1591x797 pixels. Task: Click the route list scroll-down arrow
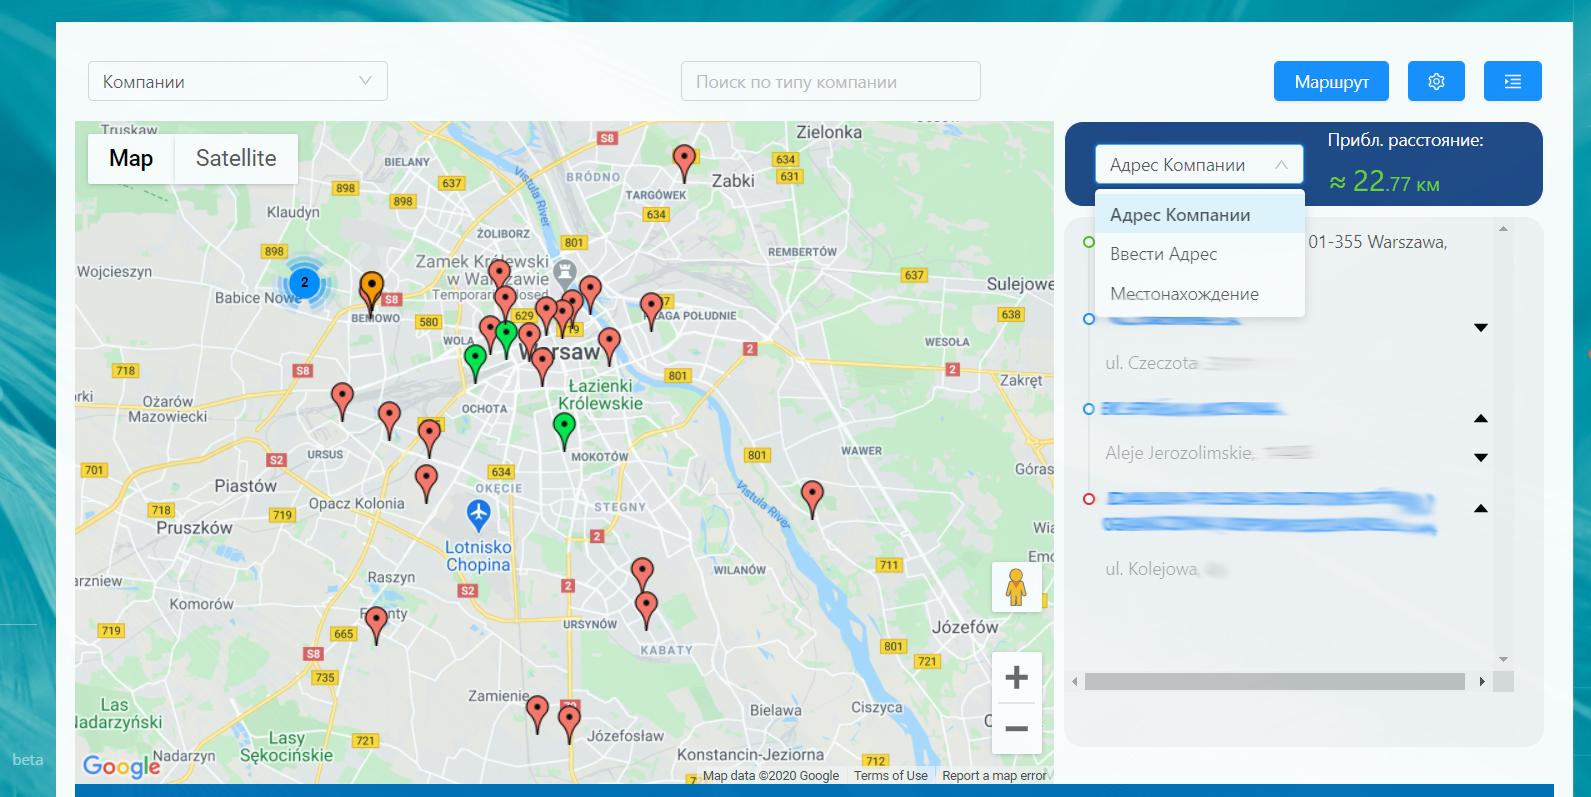coord(1503,659)
